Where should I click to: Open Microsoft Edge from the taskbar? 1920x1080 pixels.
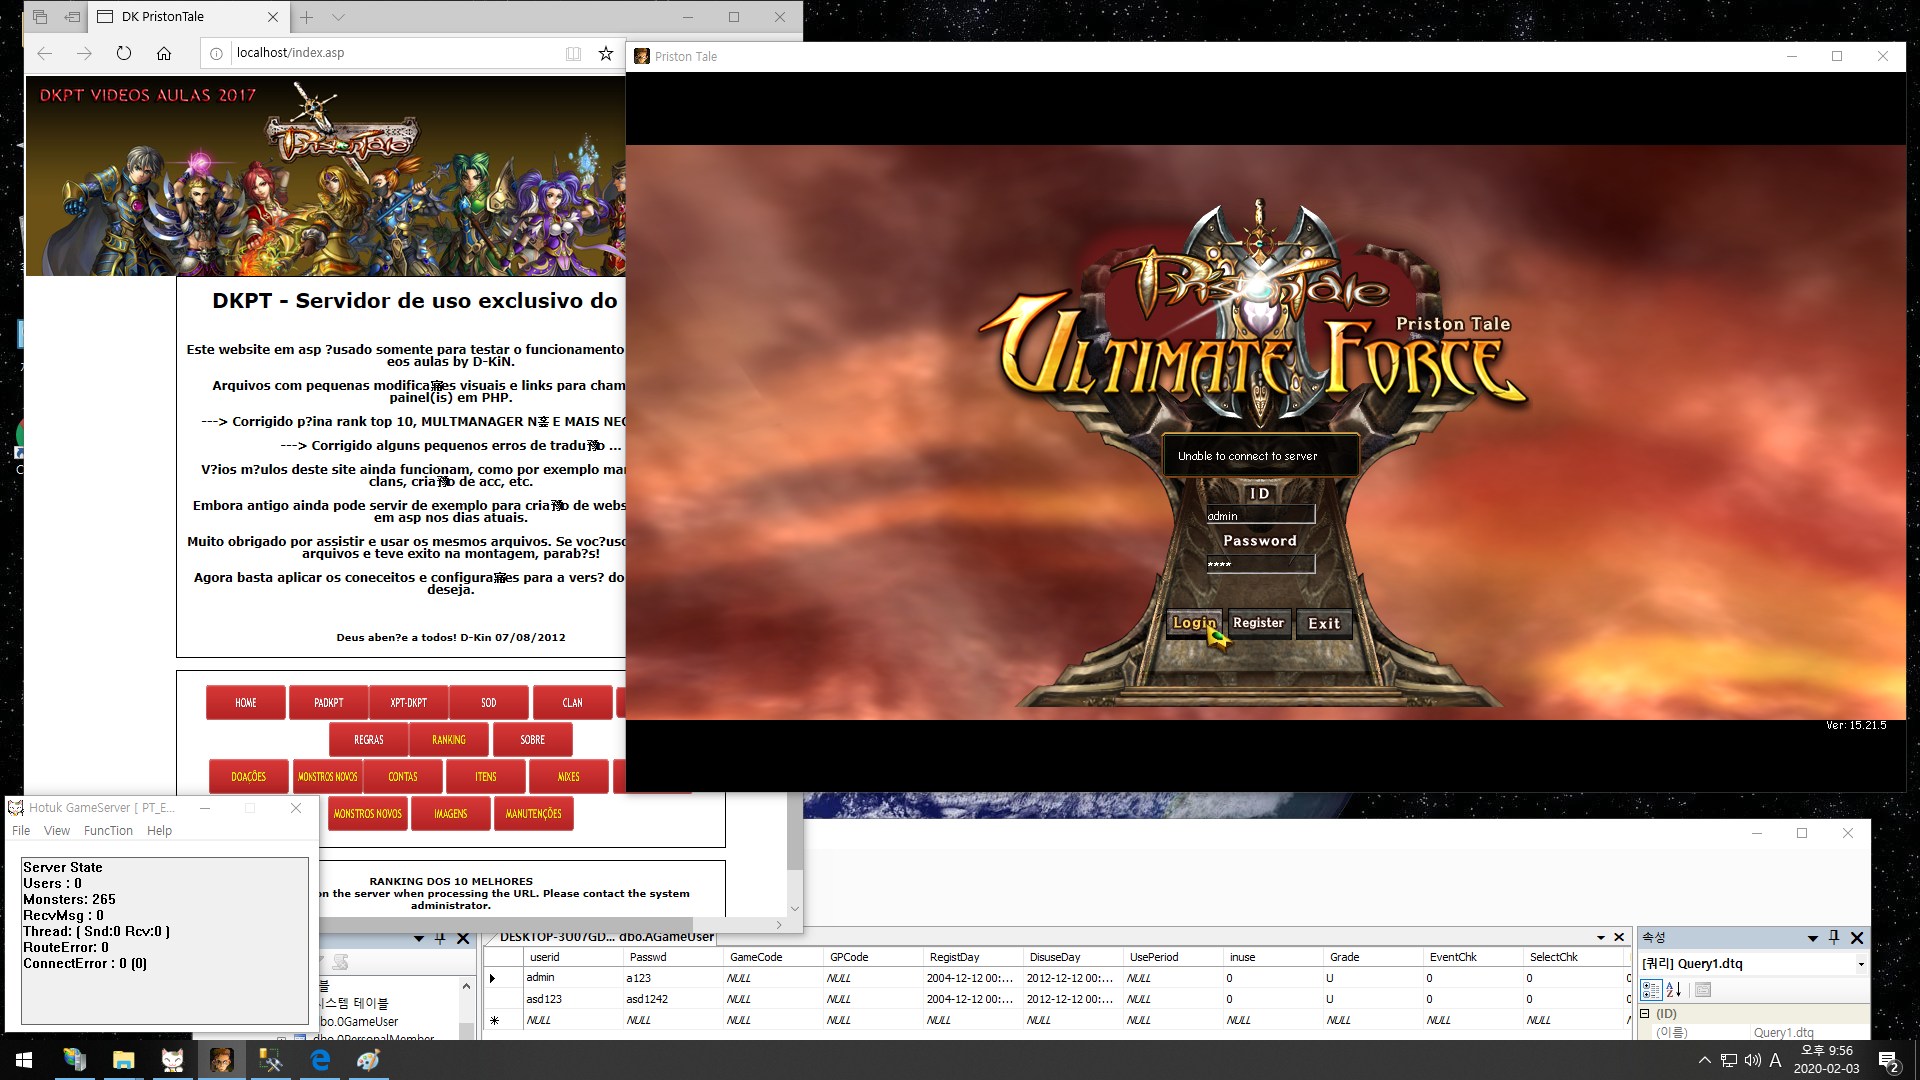pos(320,1060)
